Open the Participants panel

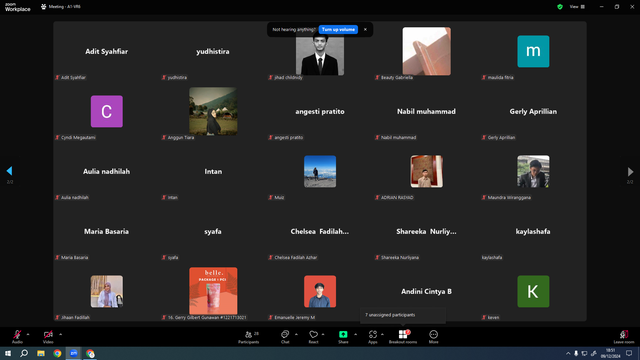[x=249, y=337]
